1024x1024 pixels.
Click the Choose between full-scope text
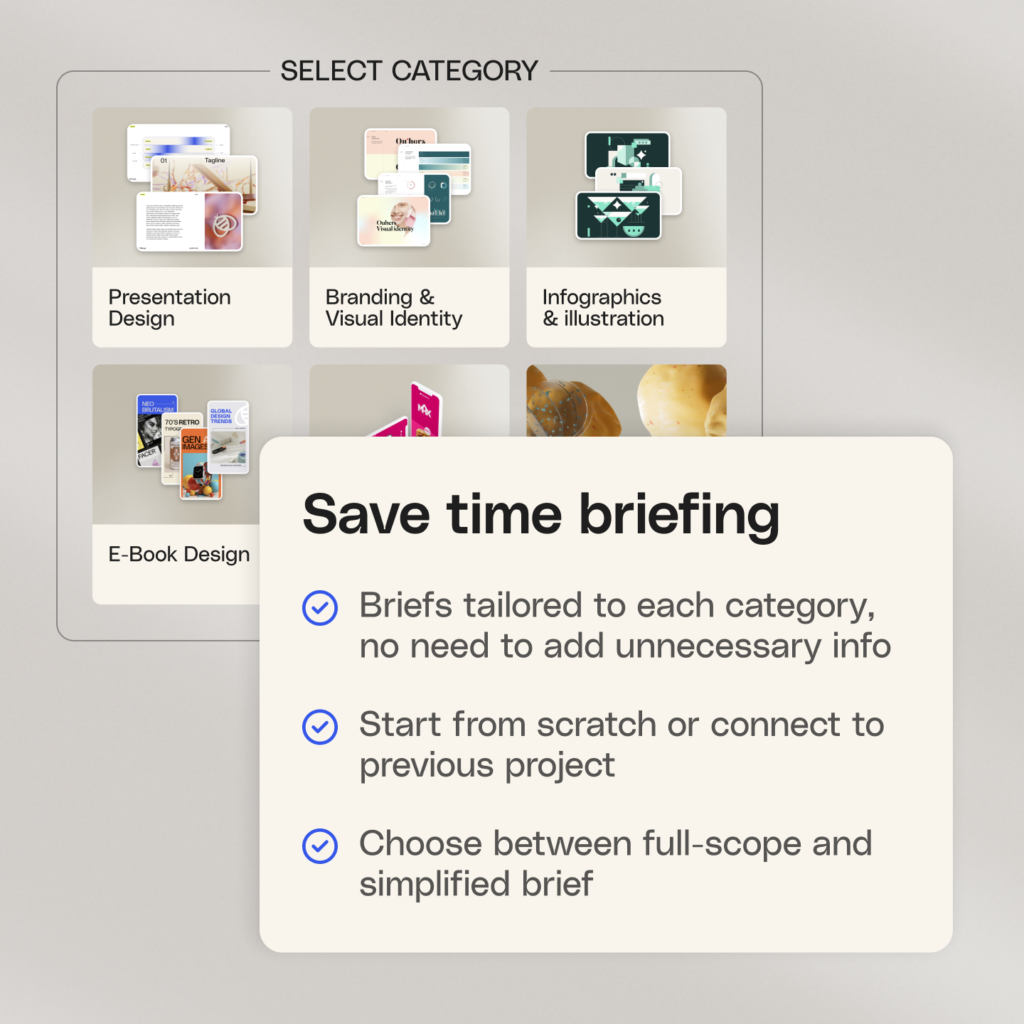[x=615, y=843]
